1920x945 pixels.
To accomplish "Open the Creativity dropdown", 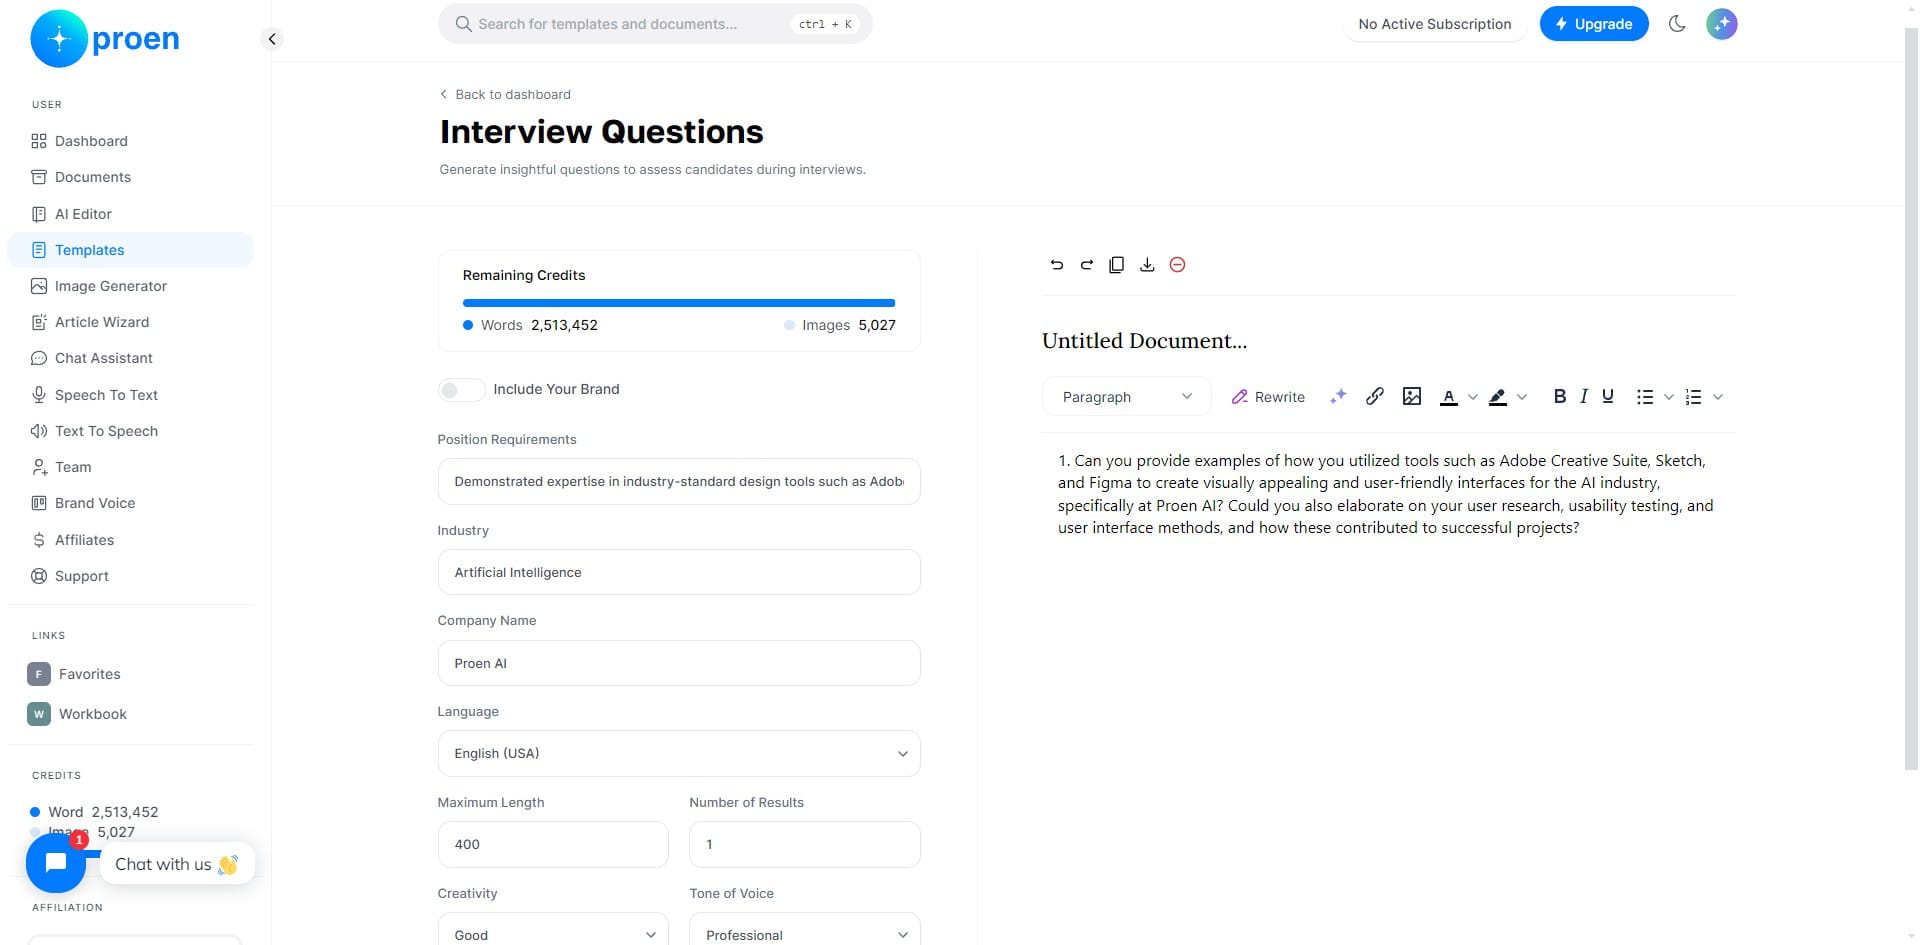I will pyautogui.click(x=553, y=930).
